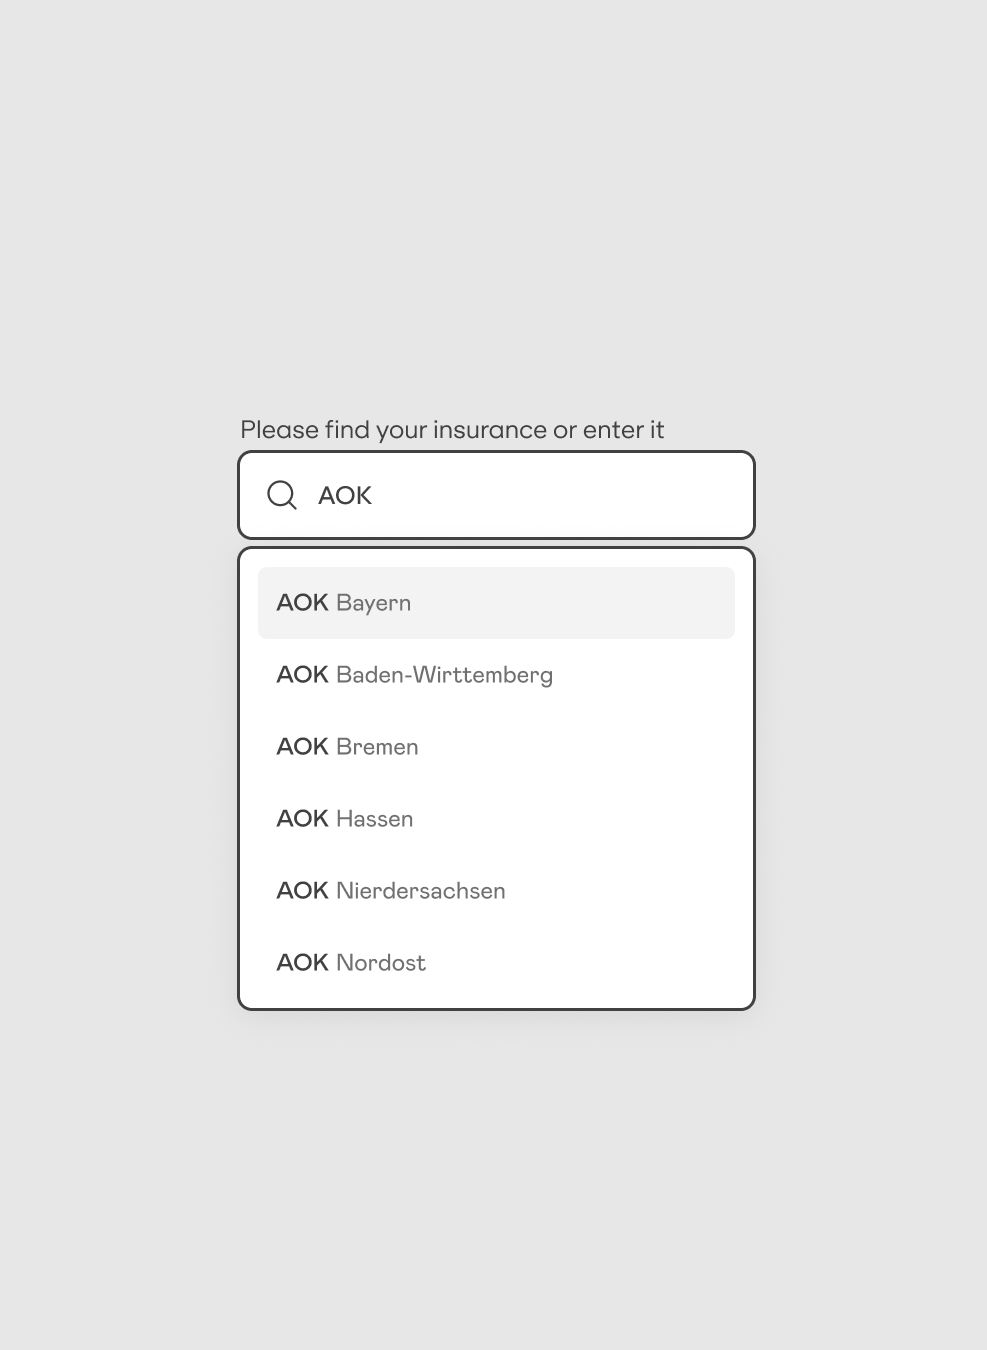
Task: Choose the AOK Baden-Wirttemberg option
Action: [496, 675]
